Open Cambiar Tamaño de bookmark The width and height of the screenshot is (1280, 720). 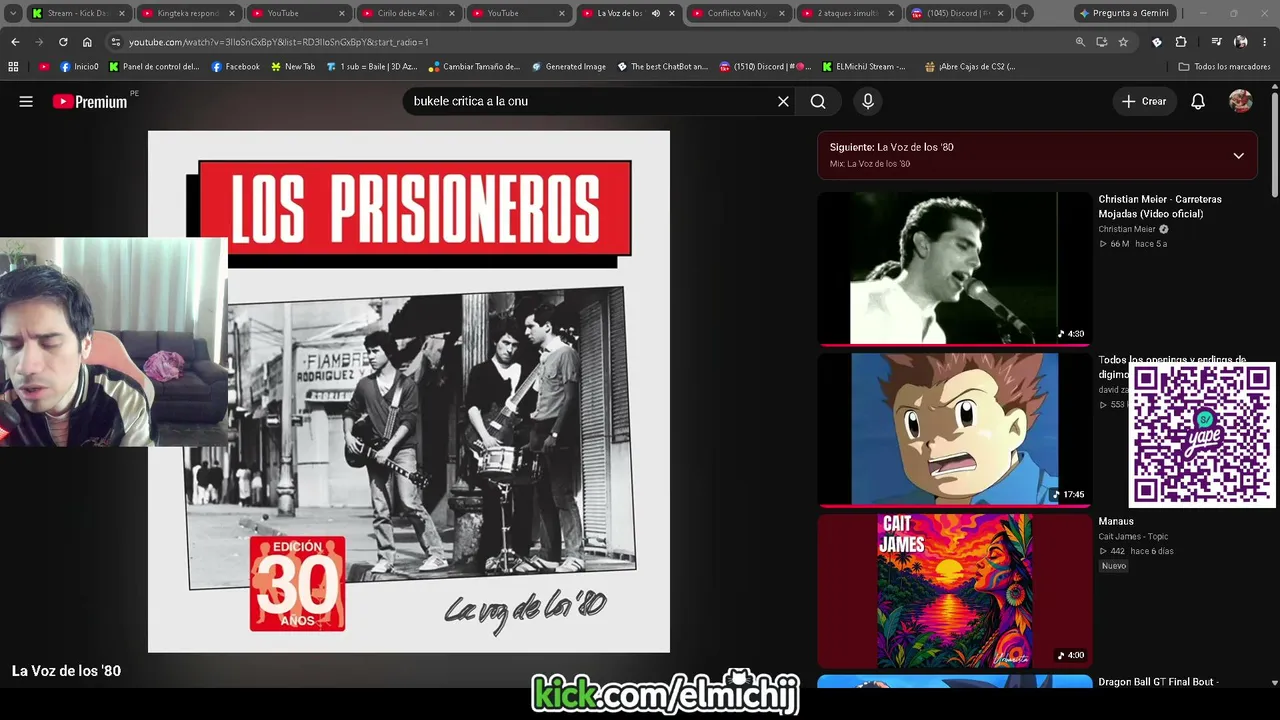475,67
